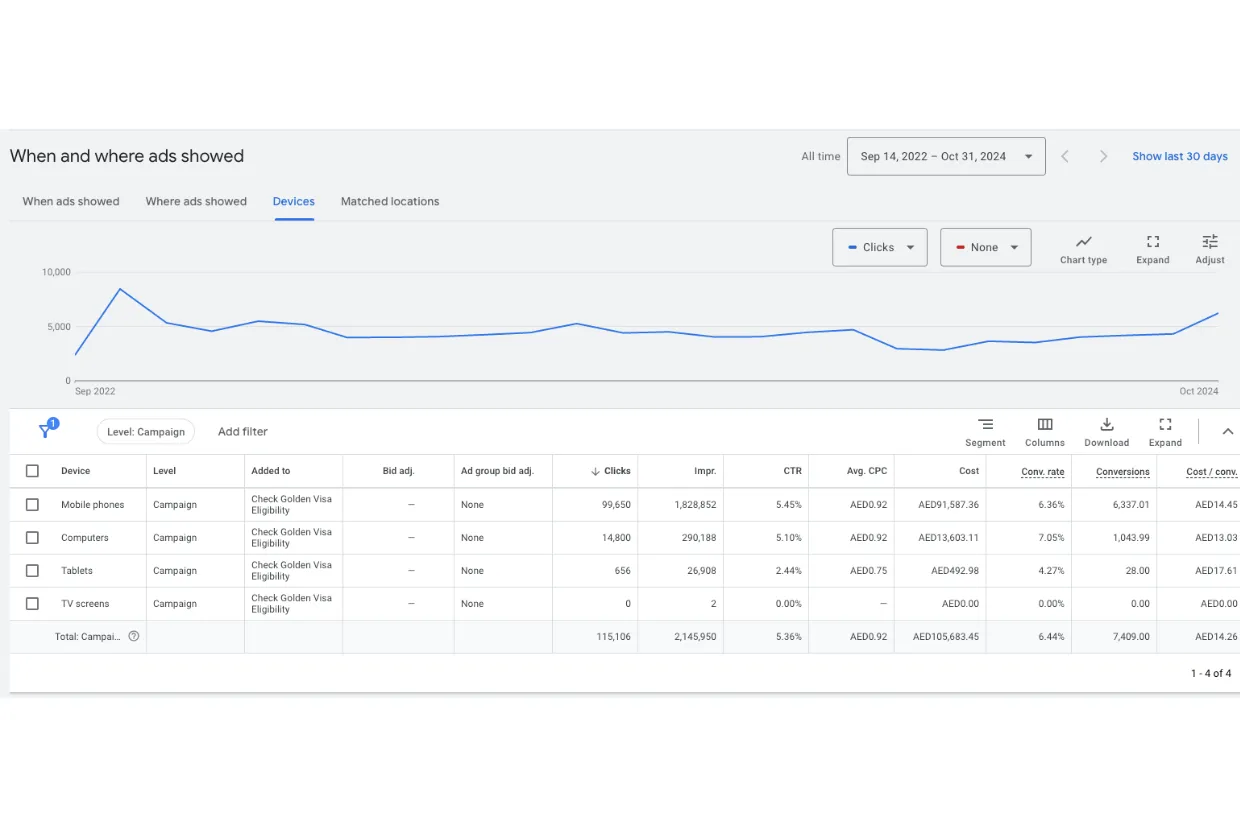Viewport: 1240px width, 827px height.
Task: Tick the select-all checkbox in header
Action: [x=32, y=471]
